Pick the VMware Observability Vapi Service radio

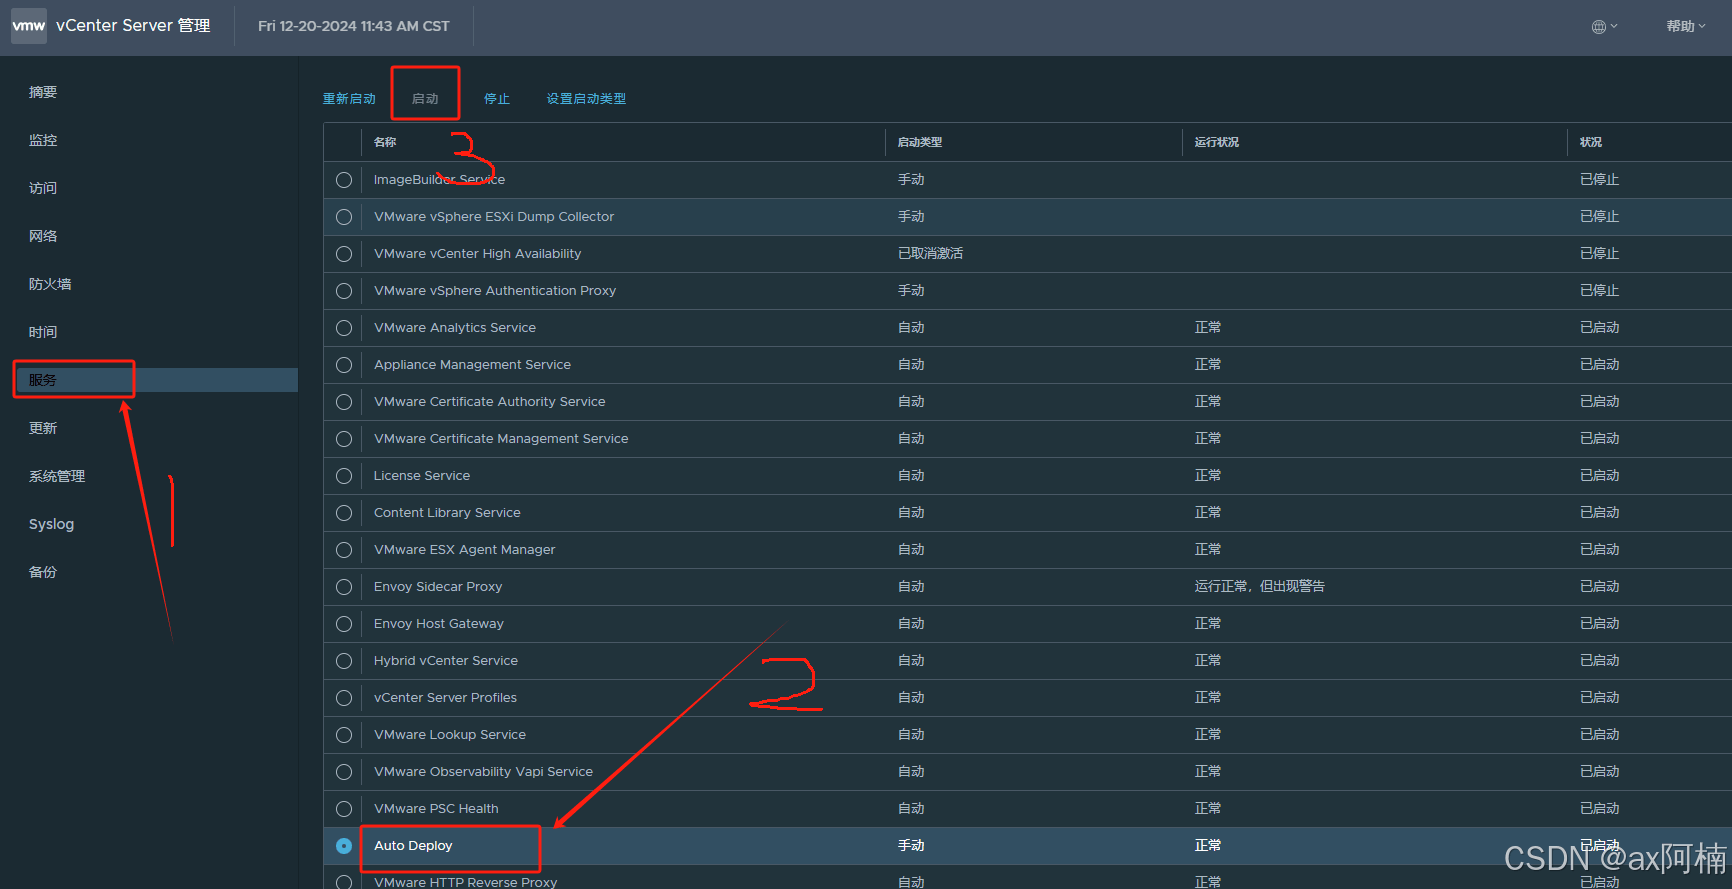click(x=344, y=772)
